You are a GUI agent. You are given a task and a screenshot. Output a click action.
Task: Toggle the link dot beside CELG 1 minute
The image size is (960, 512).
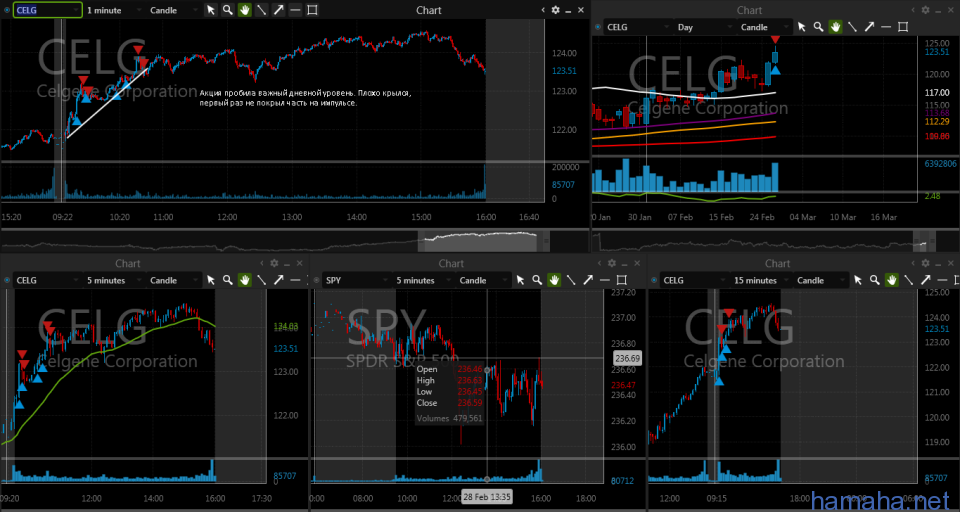click(x=6, y=10)
